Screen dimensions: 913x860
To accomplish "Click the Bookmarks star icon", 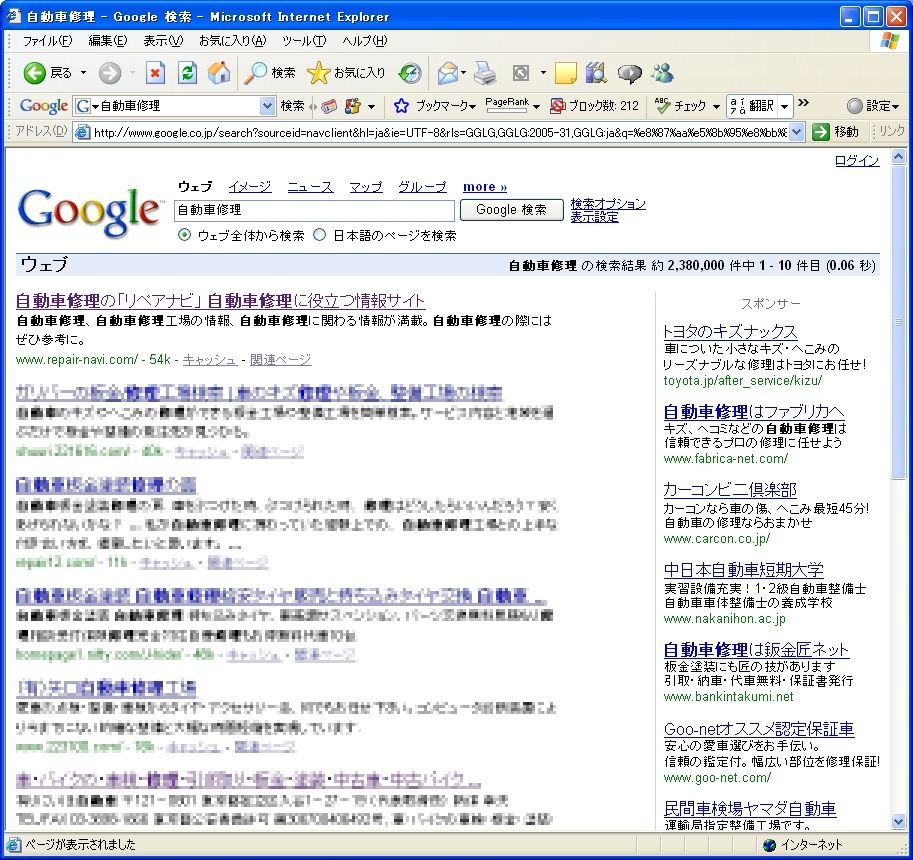I will (401, 106).
